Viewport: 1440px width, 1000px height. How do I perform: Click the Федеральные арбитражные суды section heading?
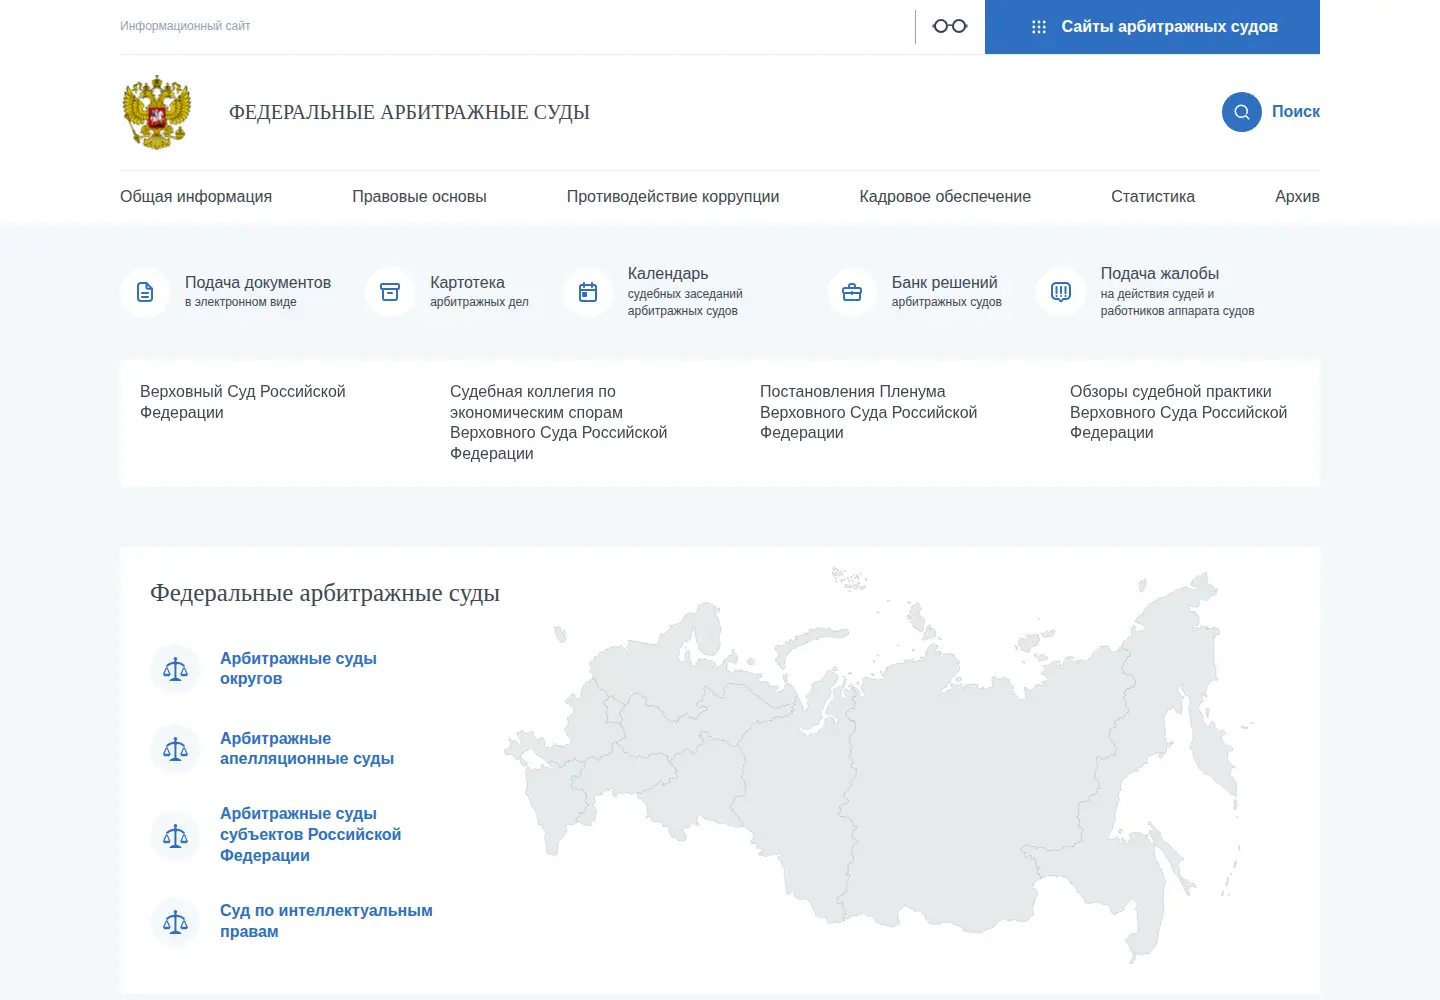[x=325, y=593]
